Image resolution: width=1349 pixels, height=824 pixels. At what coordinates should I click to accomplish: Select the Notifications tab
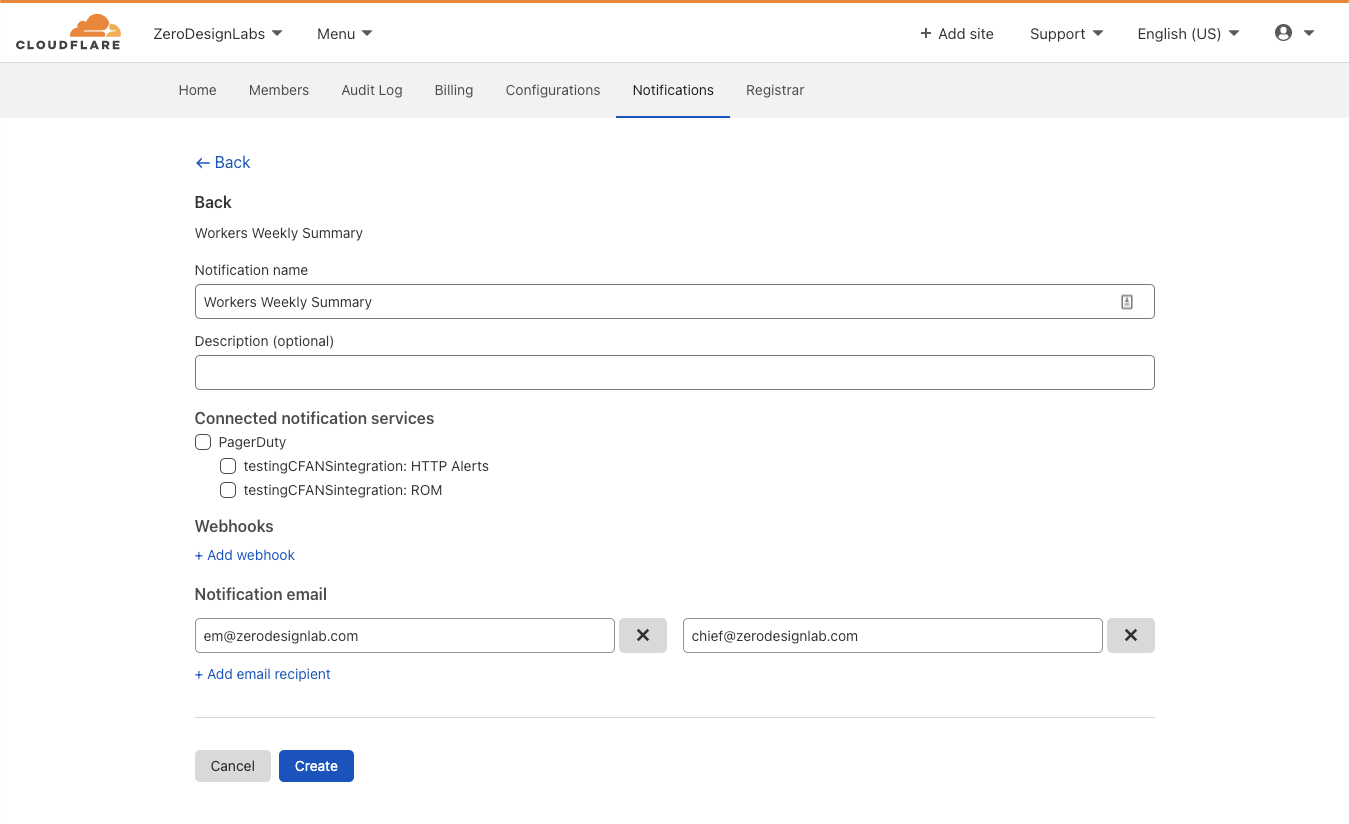pos(673,90)
